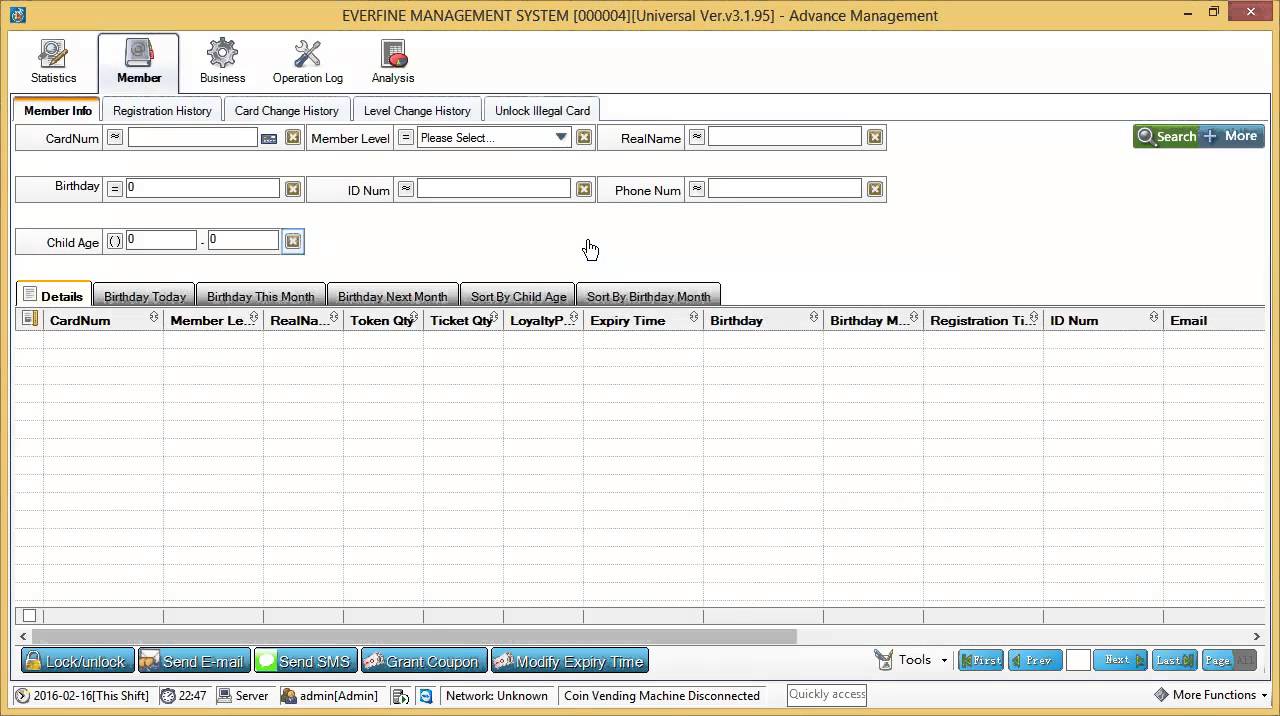Click the status bar device icon after admin
Image resolution: width=1280 pixels, height=716 pixels.
pos(400,696)
